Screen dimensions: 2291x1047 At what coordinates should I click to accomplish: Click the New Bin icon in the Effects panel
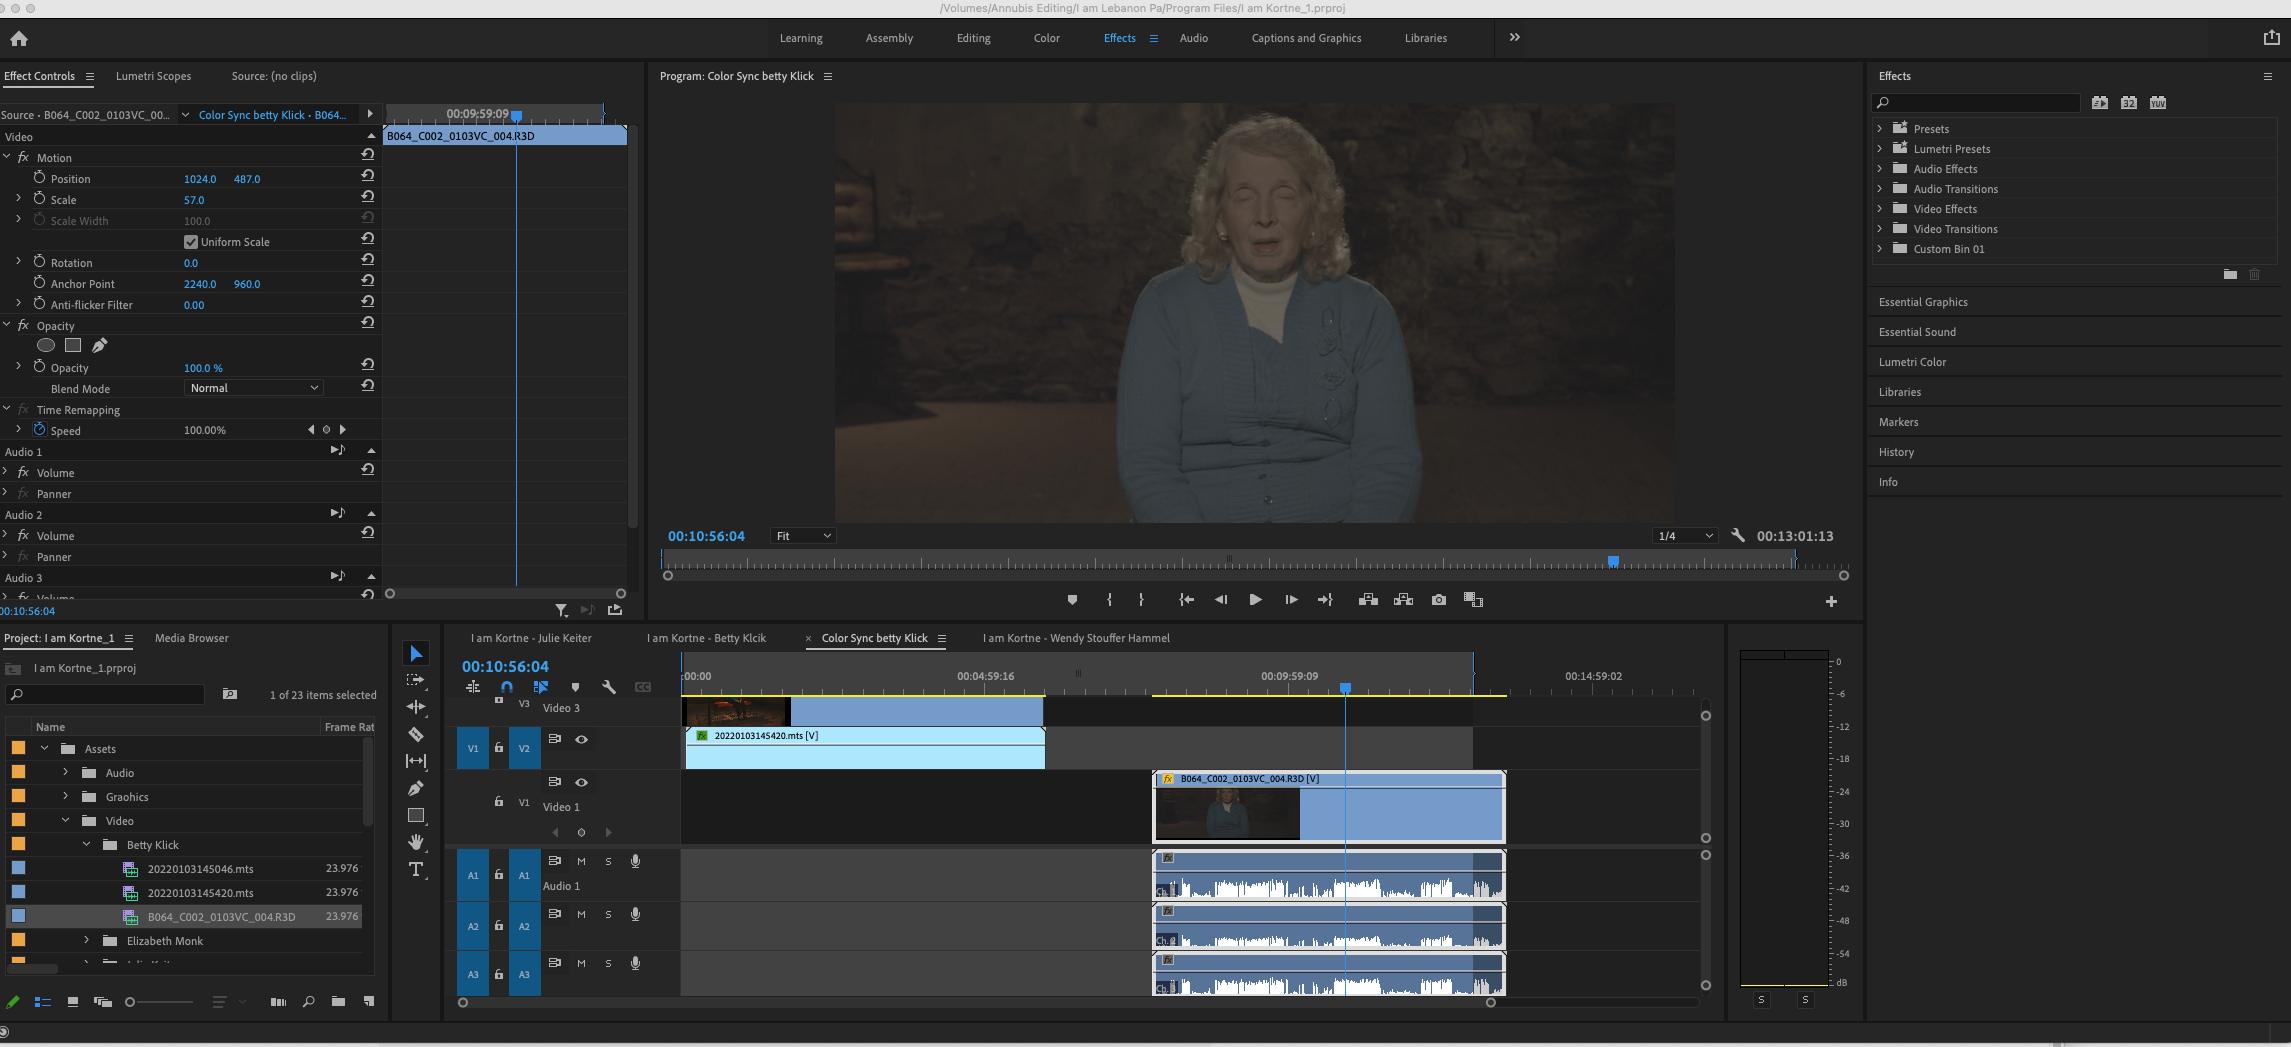coord(2229,274)
